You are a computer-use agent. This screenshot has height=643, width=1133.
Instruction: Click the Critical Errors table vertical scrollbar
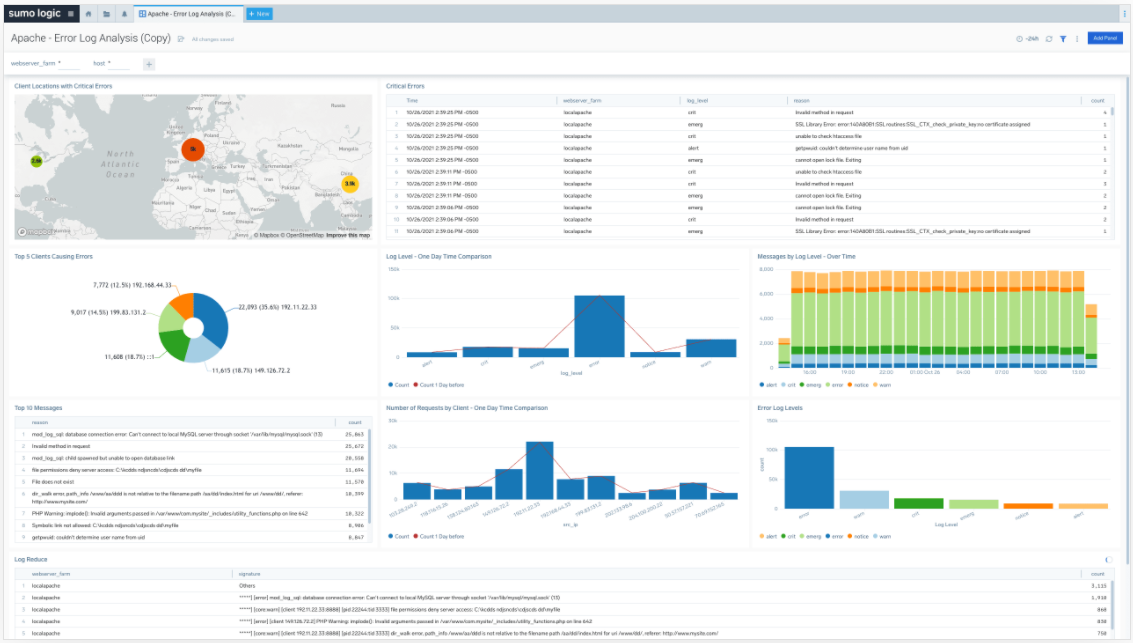(x=1112, y=112)
